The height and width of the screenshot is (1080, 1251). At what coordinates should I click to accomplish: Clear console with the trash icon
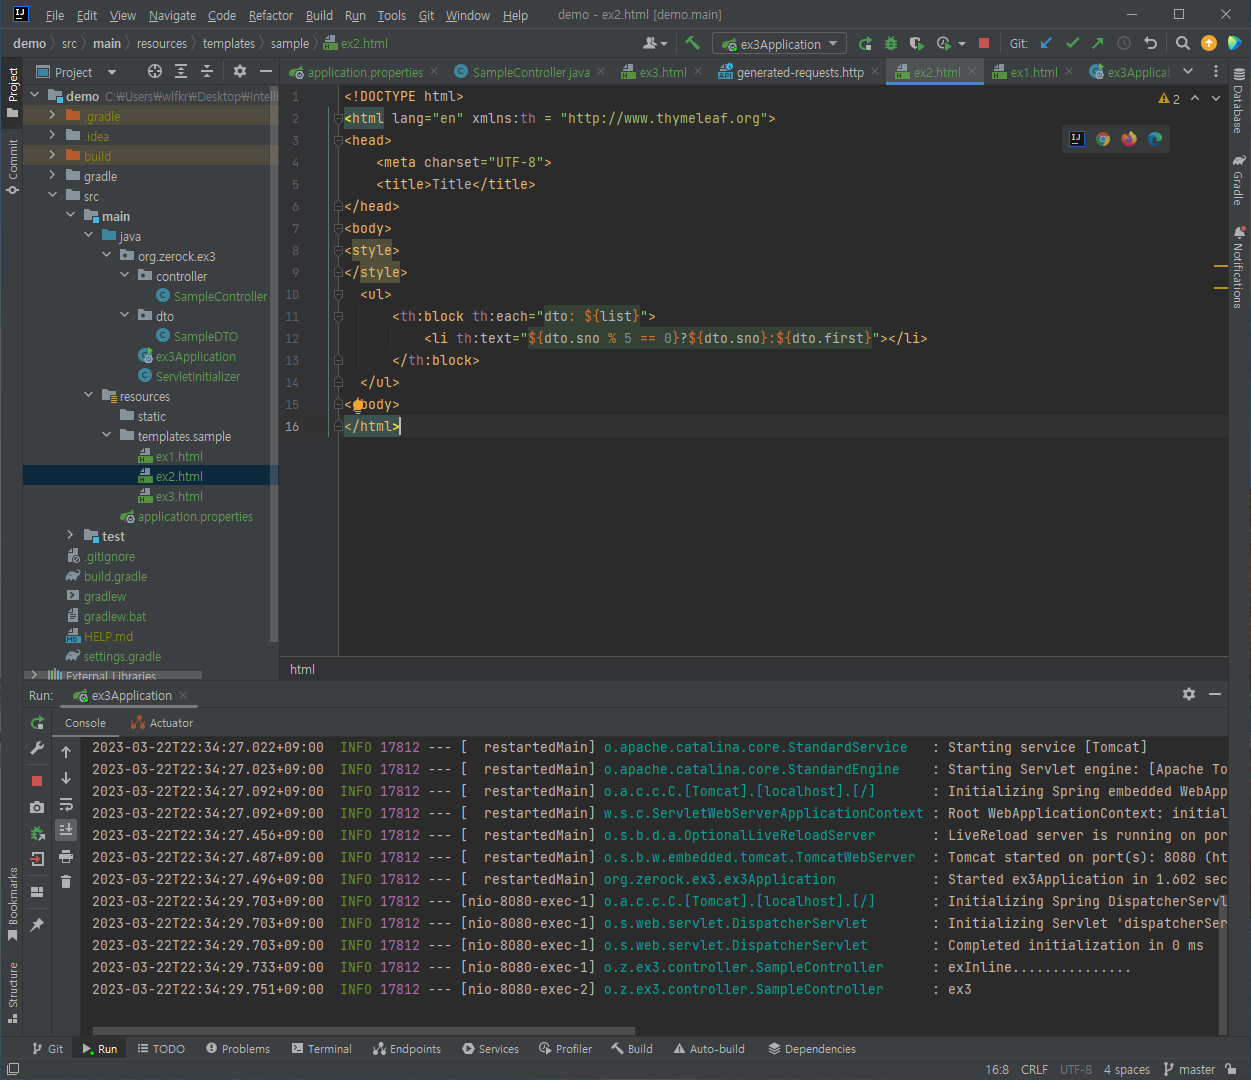(66, 881)
